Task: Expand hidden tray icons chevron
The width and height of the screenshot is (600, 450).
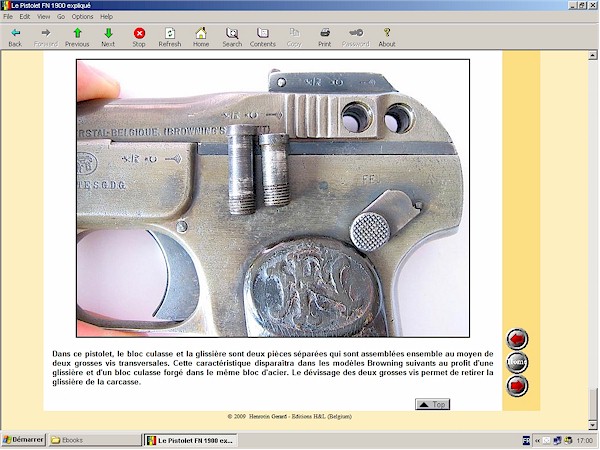Action: coord(537,441)
